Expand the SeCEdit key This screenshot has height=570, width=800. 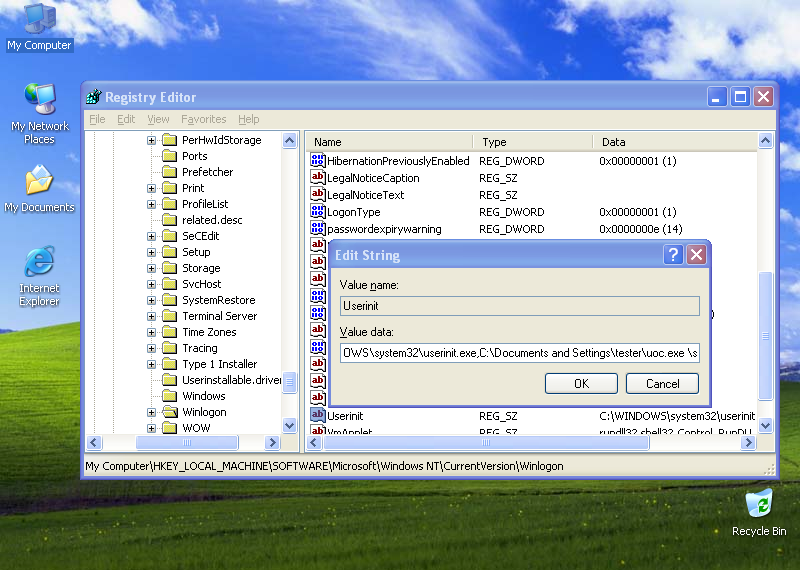coord(151,236)
